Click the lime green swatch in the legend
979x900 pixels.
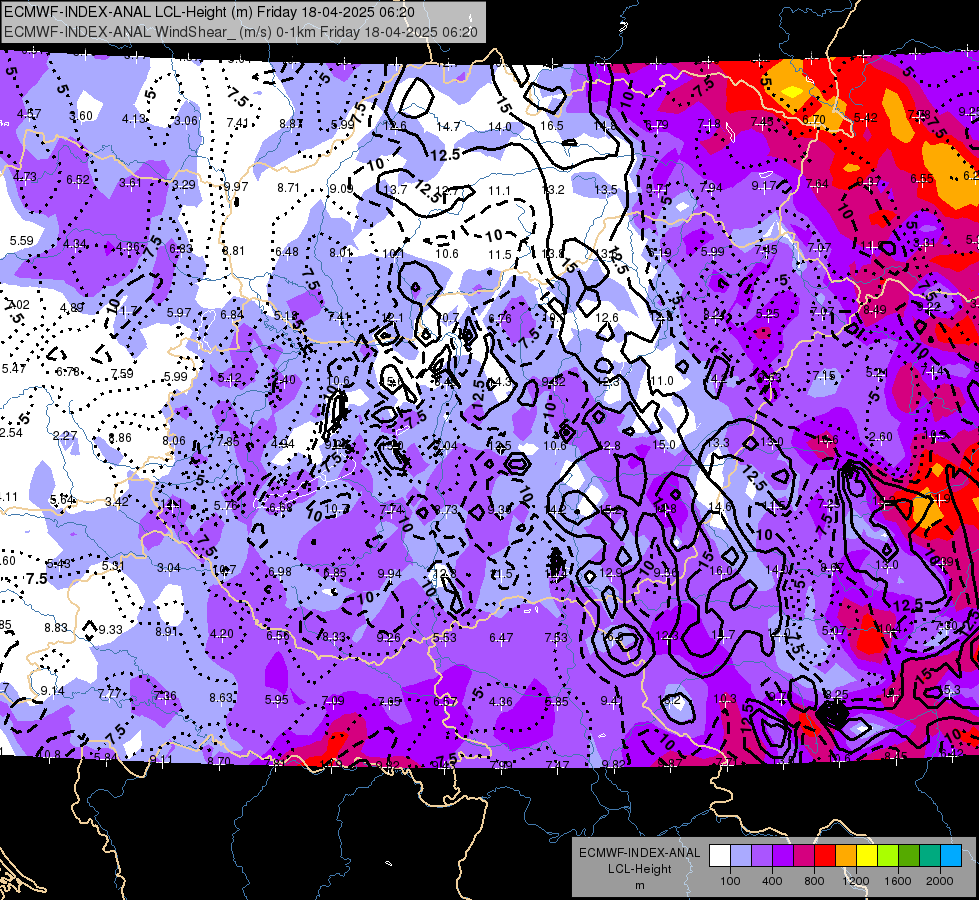[888, 856]
